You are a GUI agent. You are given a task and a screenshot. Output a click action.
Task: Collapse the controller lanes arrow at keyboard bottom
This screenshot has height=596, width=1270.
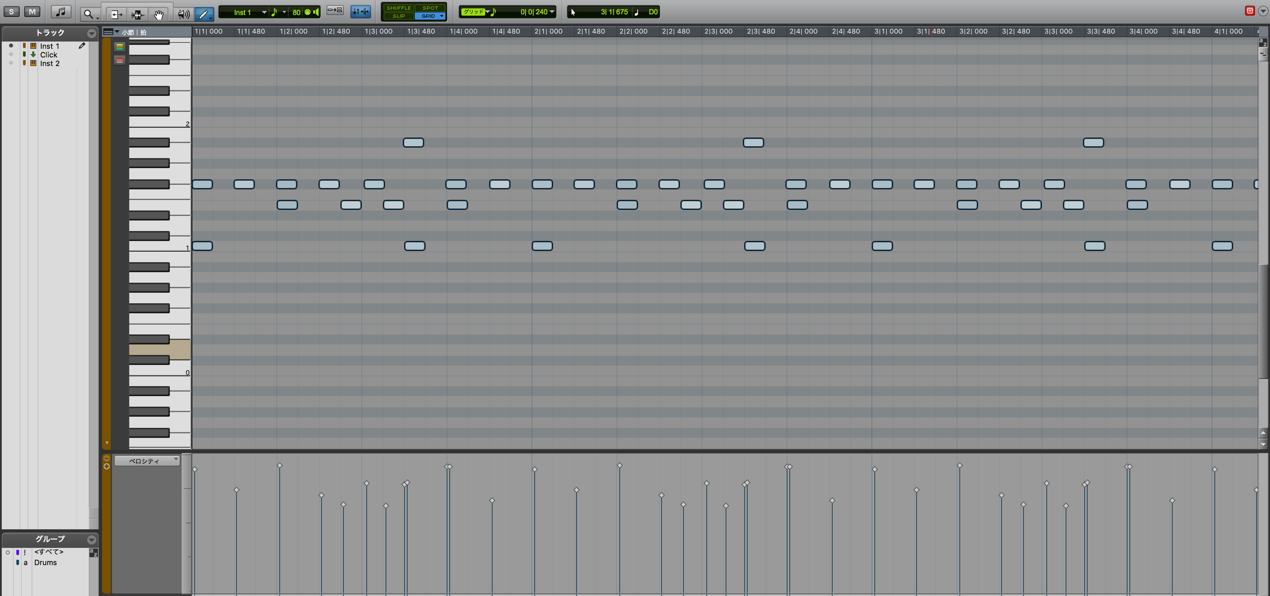coord(107,443)
